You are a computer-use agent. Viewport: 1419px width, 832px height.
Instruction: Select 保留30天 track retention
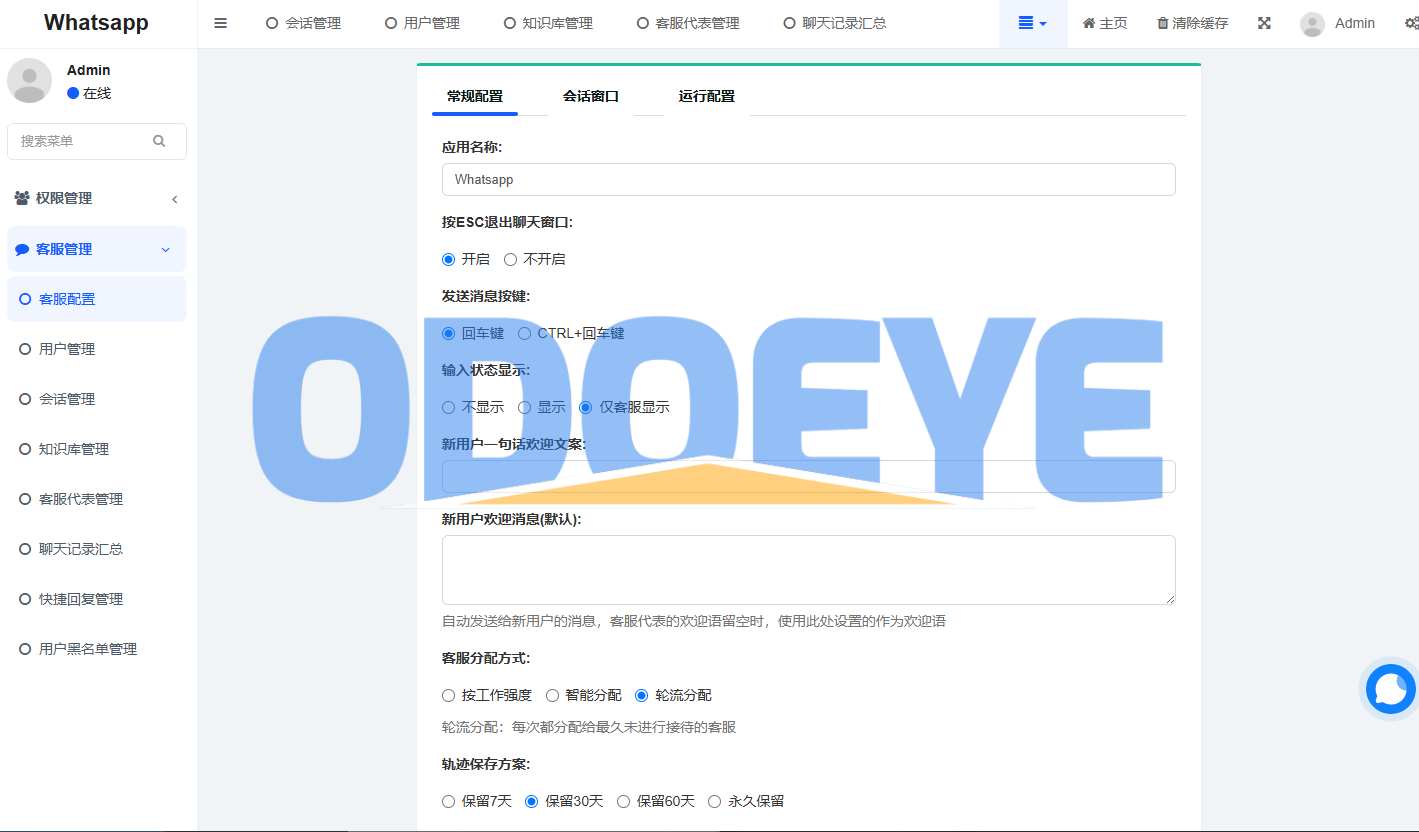pos(531,801)
